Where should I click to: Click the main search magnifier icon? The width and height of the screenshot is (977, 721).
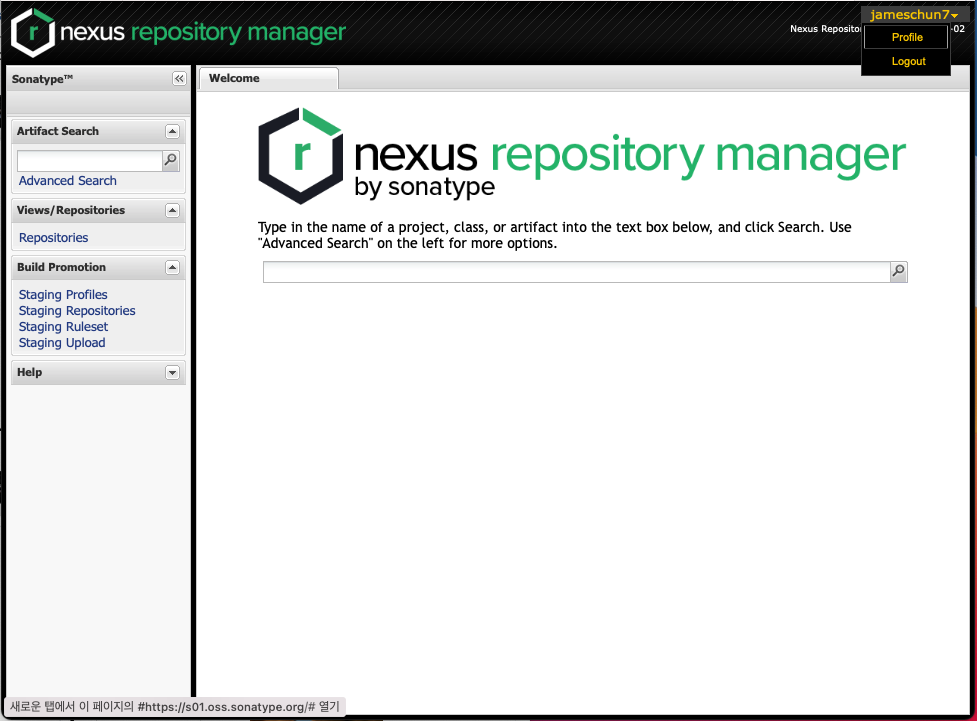[898, 272]
